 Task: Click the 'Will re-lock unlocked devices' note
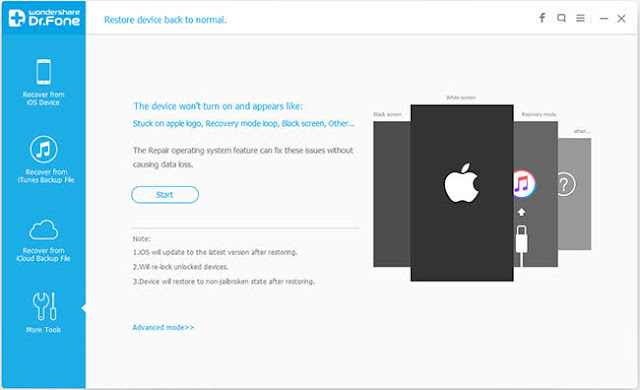(x=180, y=267)
